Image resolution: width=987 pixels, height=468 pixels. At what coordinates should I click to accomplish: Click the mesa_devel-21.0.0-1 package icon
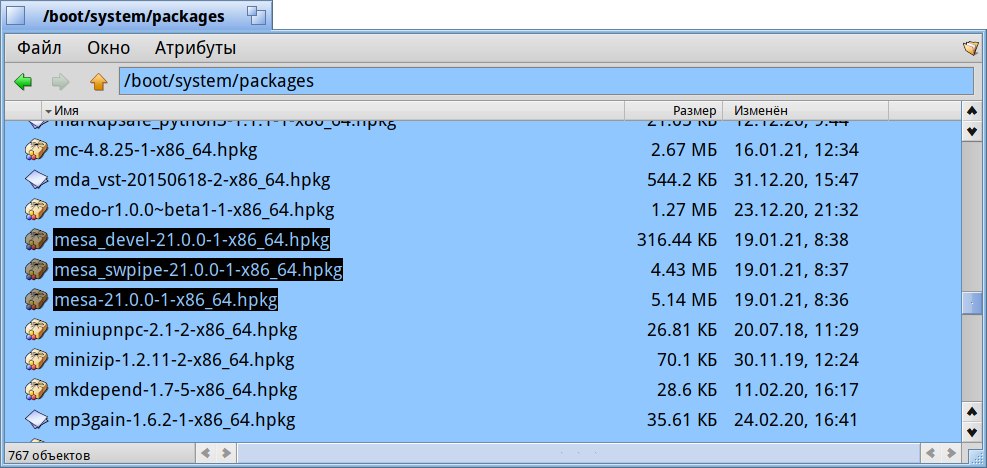point(37,239)
